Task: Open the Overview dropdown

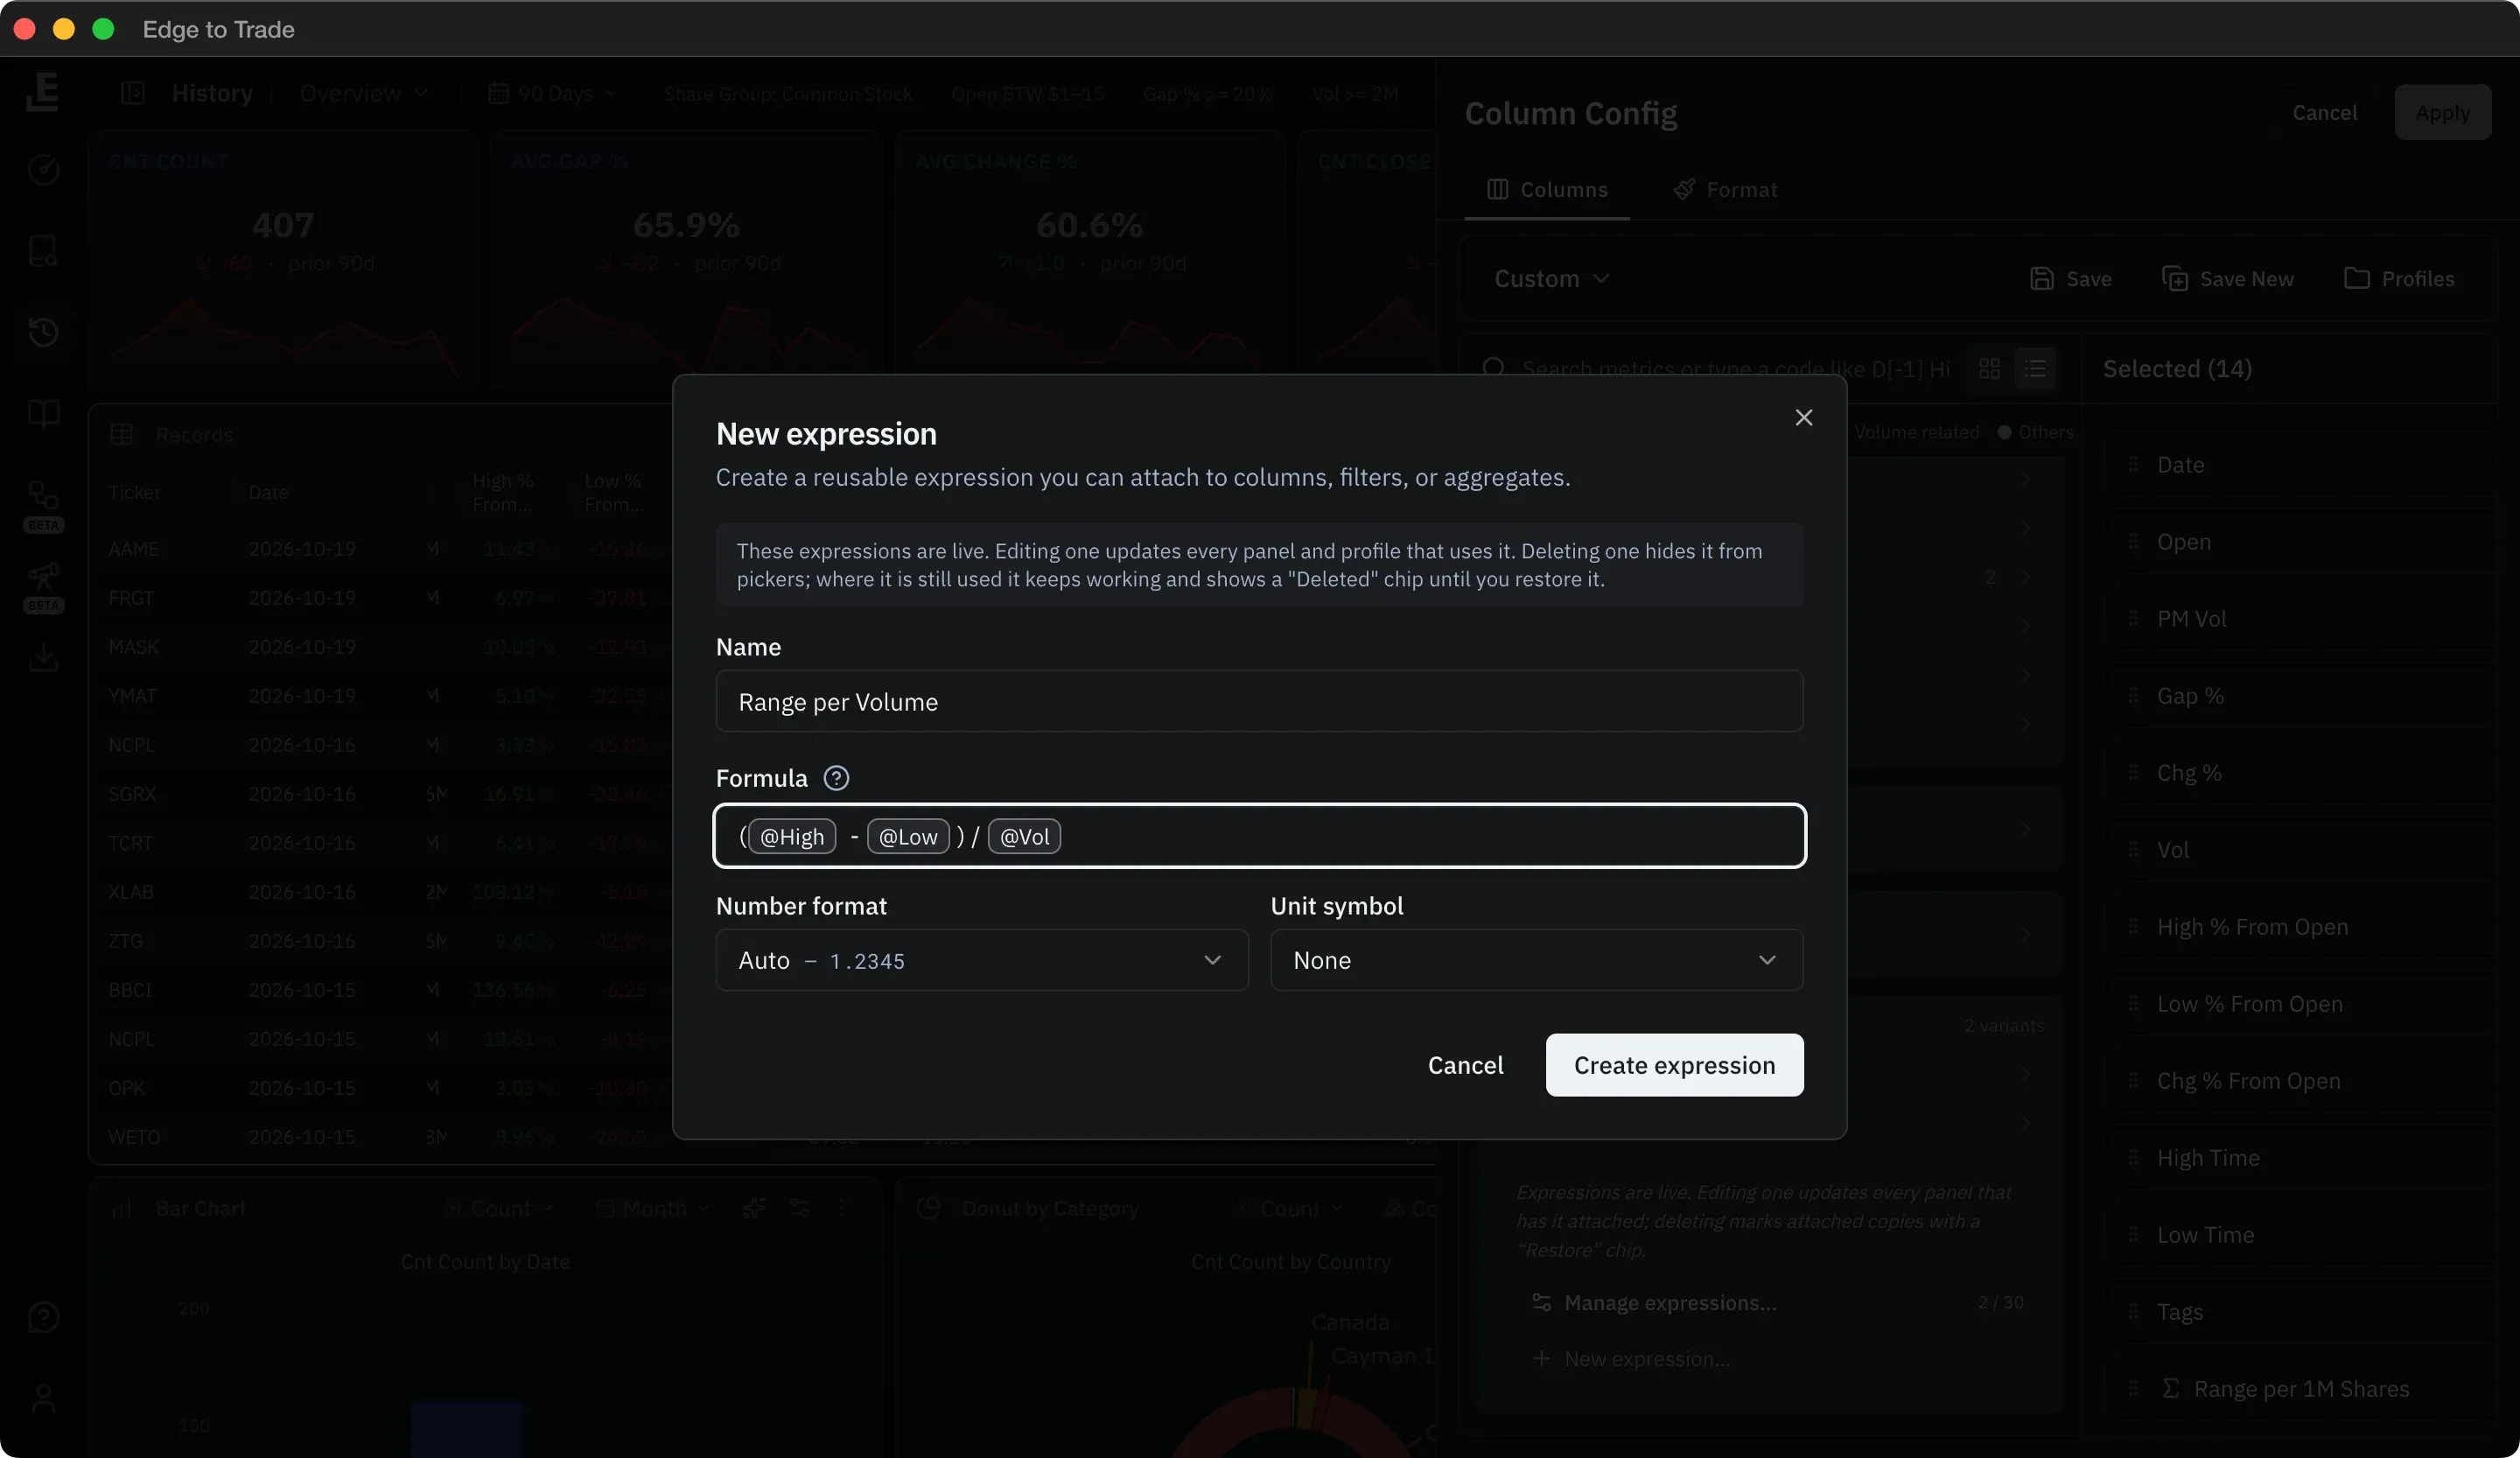Action: pyautogui.click(x=364, y=93)
